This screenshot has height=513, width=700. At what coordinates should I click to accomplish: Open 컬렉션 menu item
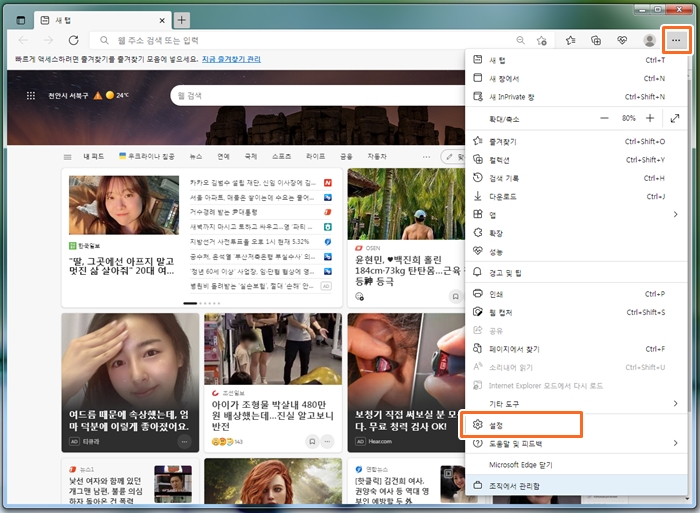[576, 160]
